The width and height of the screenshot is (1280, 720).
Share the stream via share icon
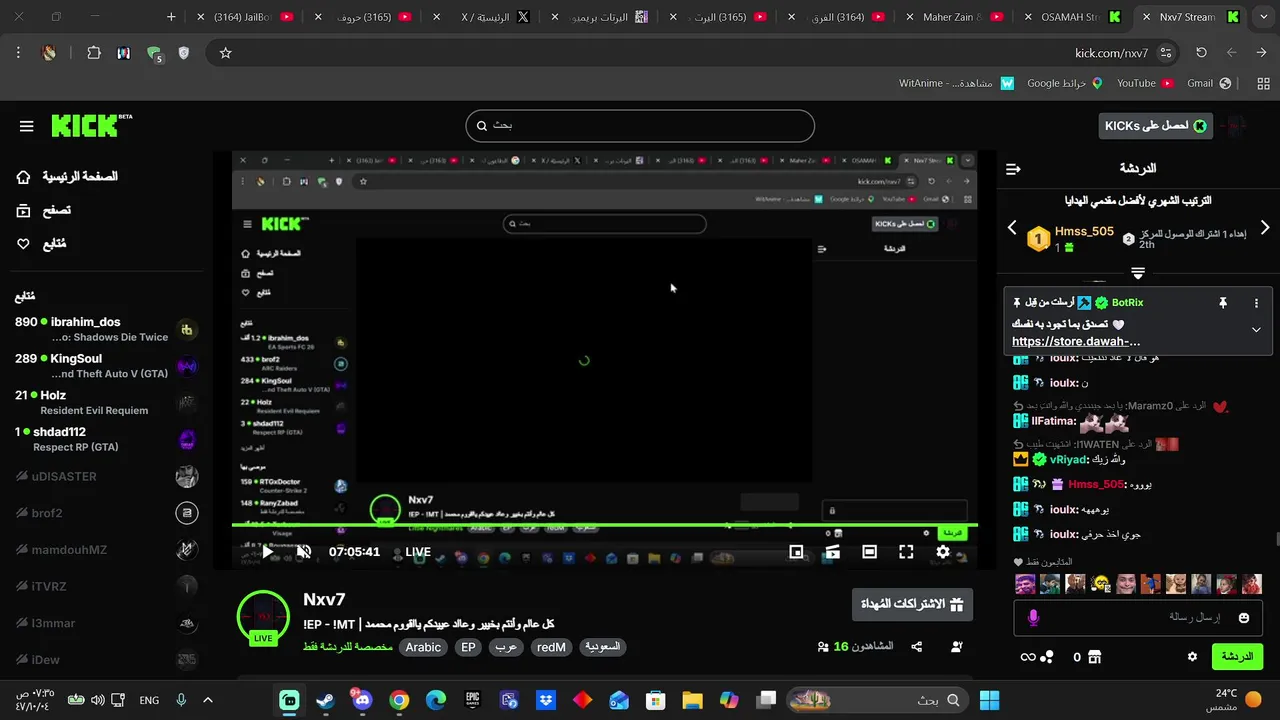pyautogui.click(x=916, y=647)
